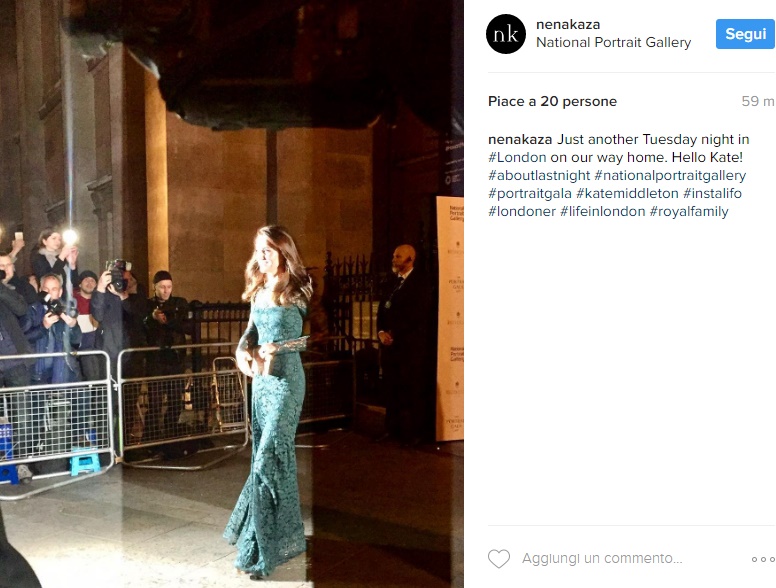This screenshot has height=588, width=776.
Task: Open the #londoner hashtag
Action: [522, 211]
